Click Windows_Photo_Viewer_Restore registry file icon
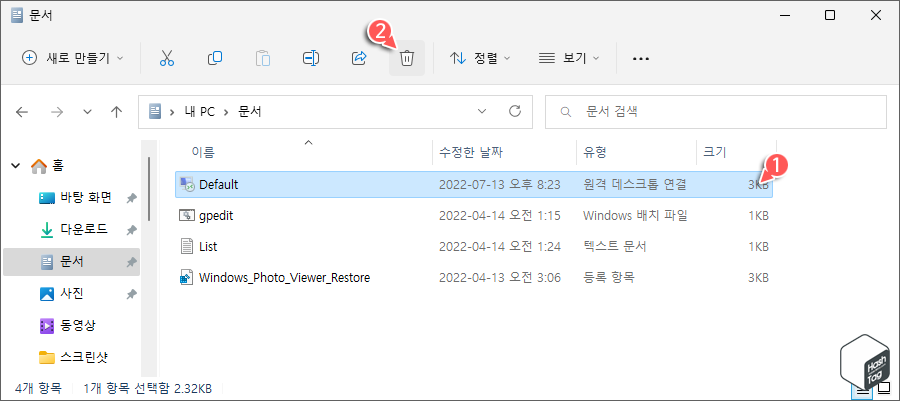 click(187, 278)
